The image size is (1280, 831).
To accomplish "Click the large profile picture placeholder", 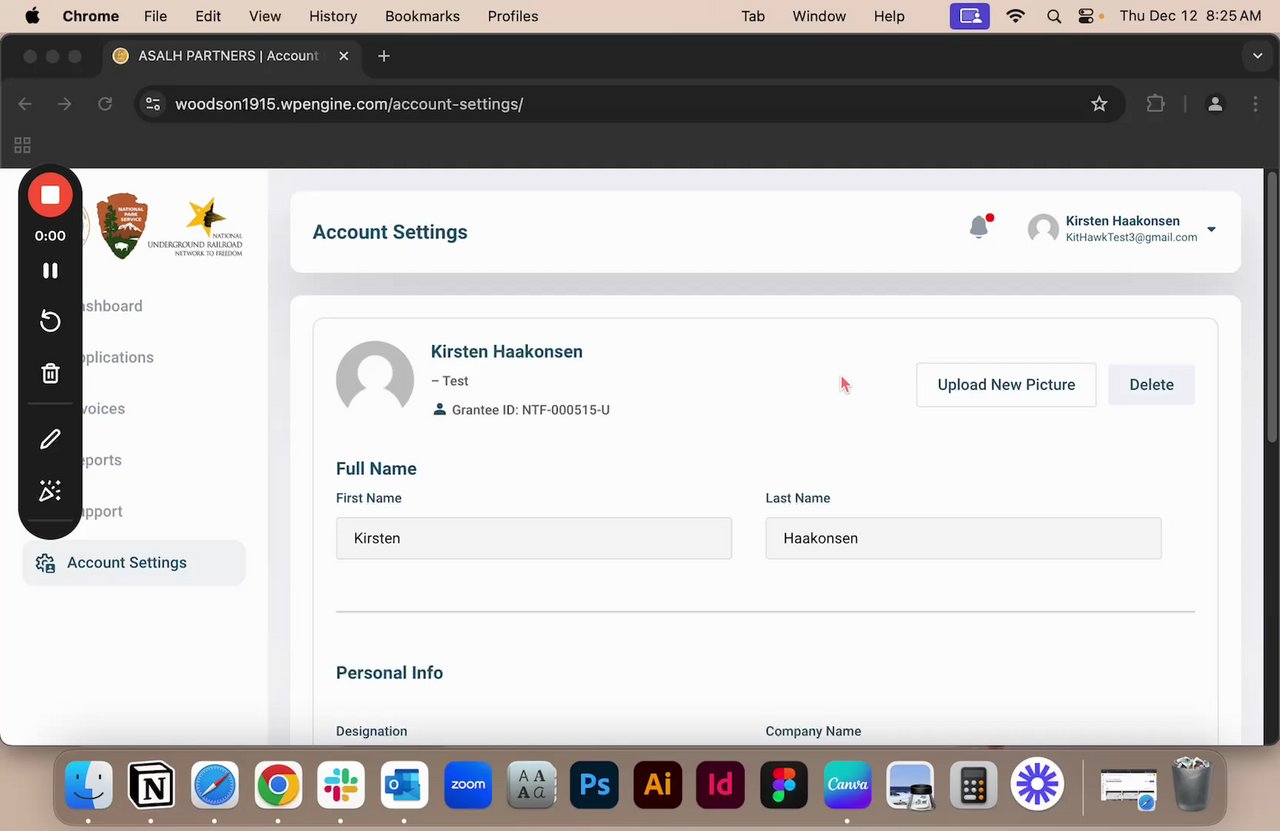I will point(375,380).
